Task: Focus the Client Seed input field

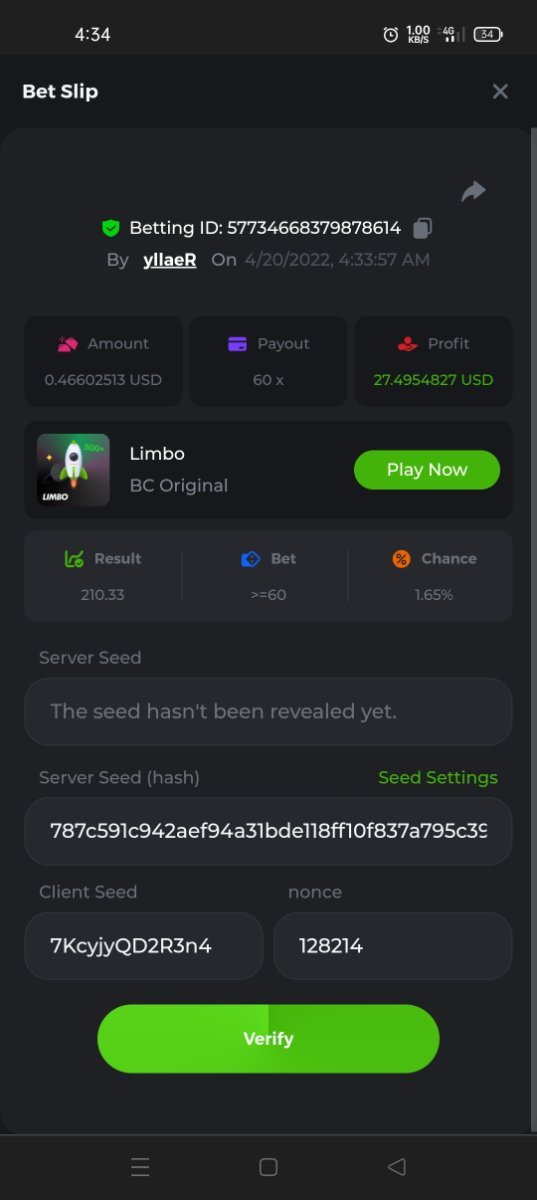Action: pos(144,945)
